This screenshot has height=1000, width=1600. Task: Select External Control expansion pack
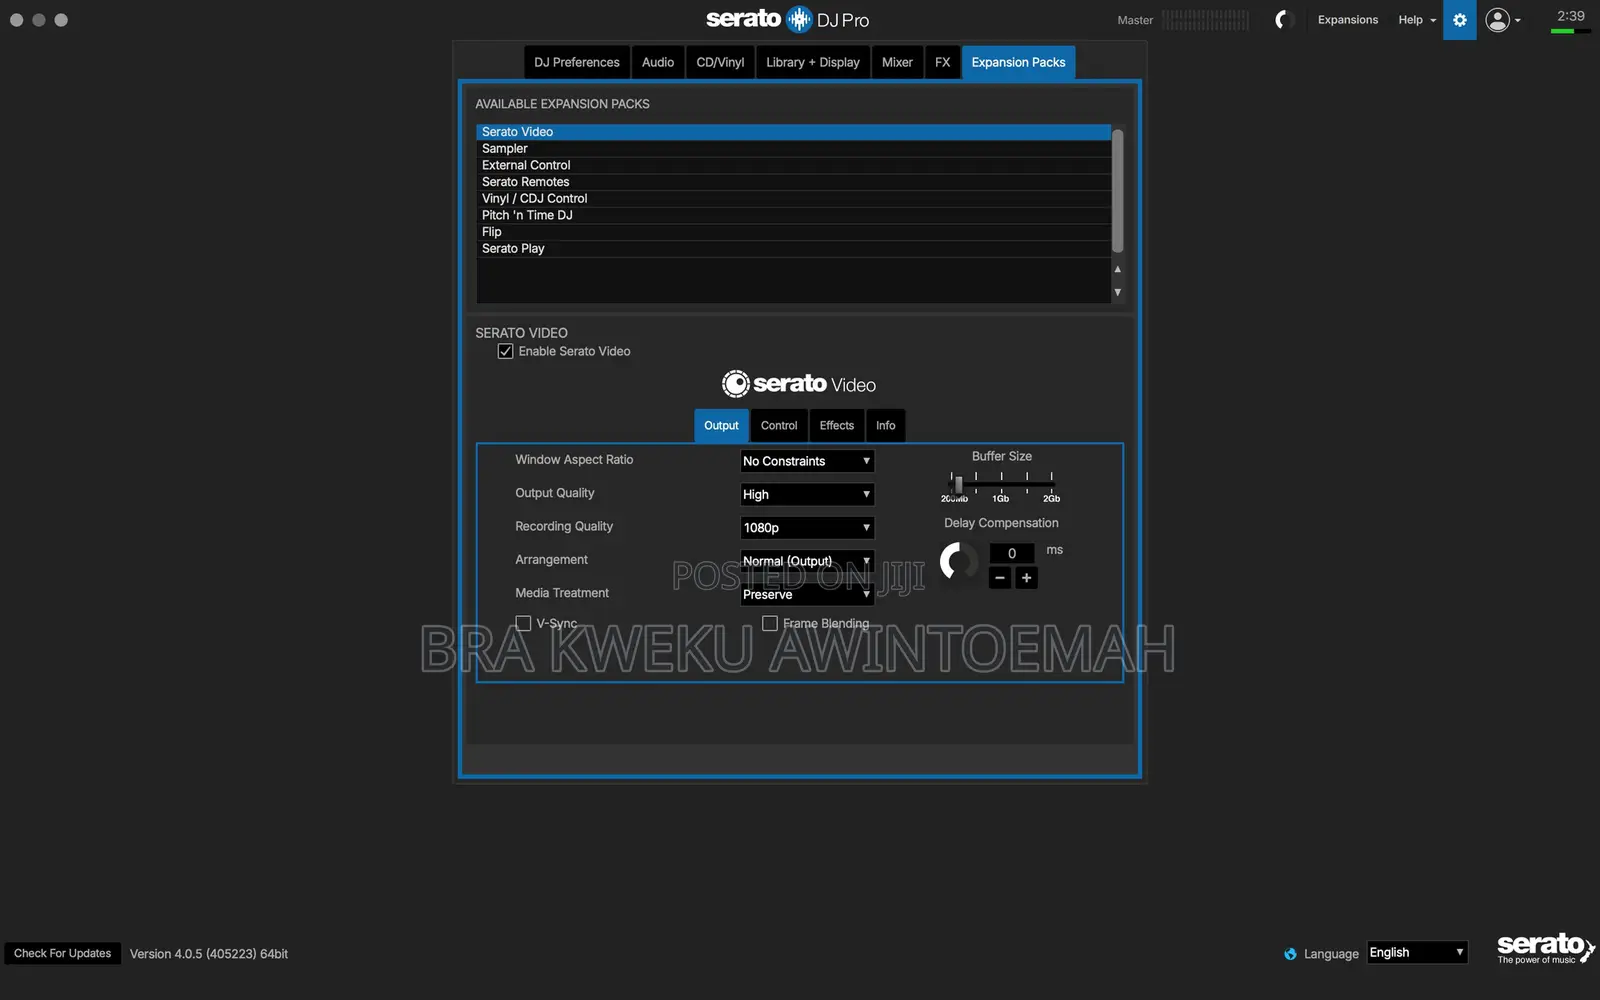[793, 165]
